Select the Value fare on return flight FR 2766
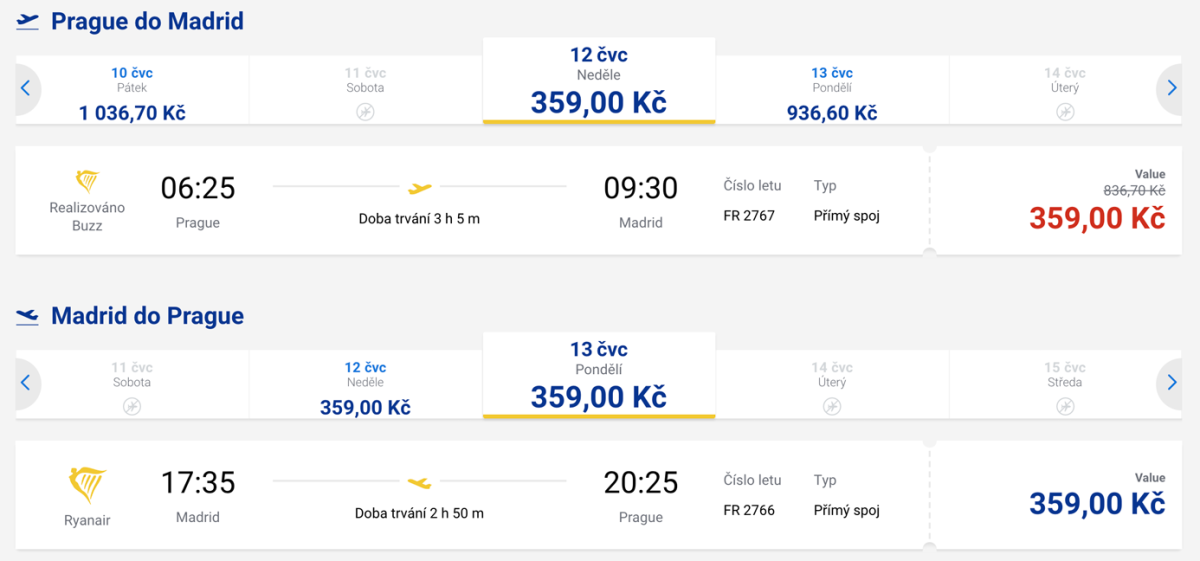 [1097, 500]
